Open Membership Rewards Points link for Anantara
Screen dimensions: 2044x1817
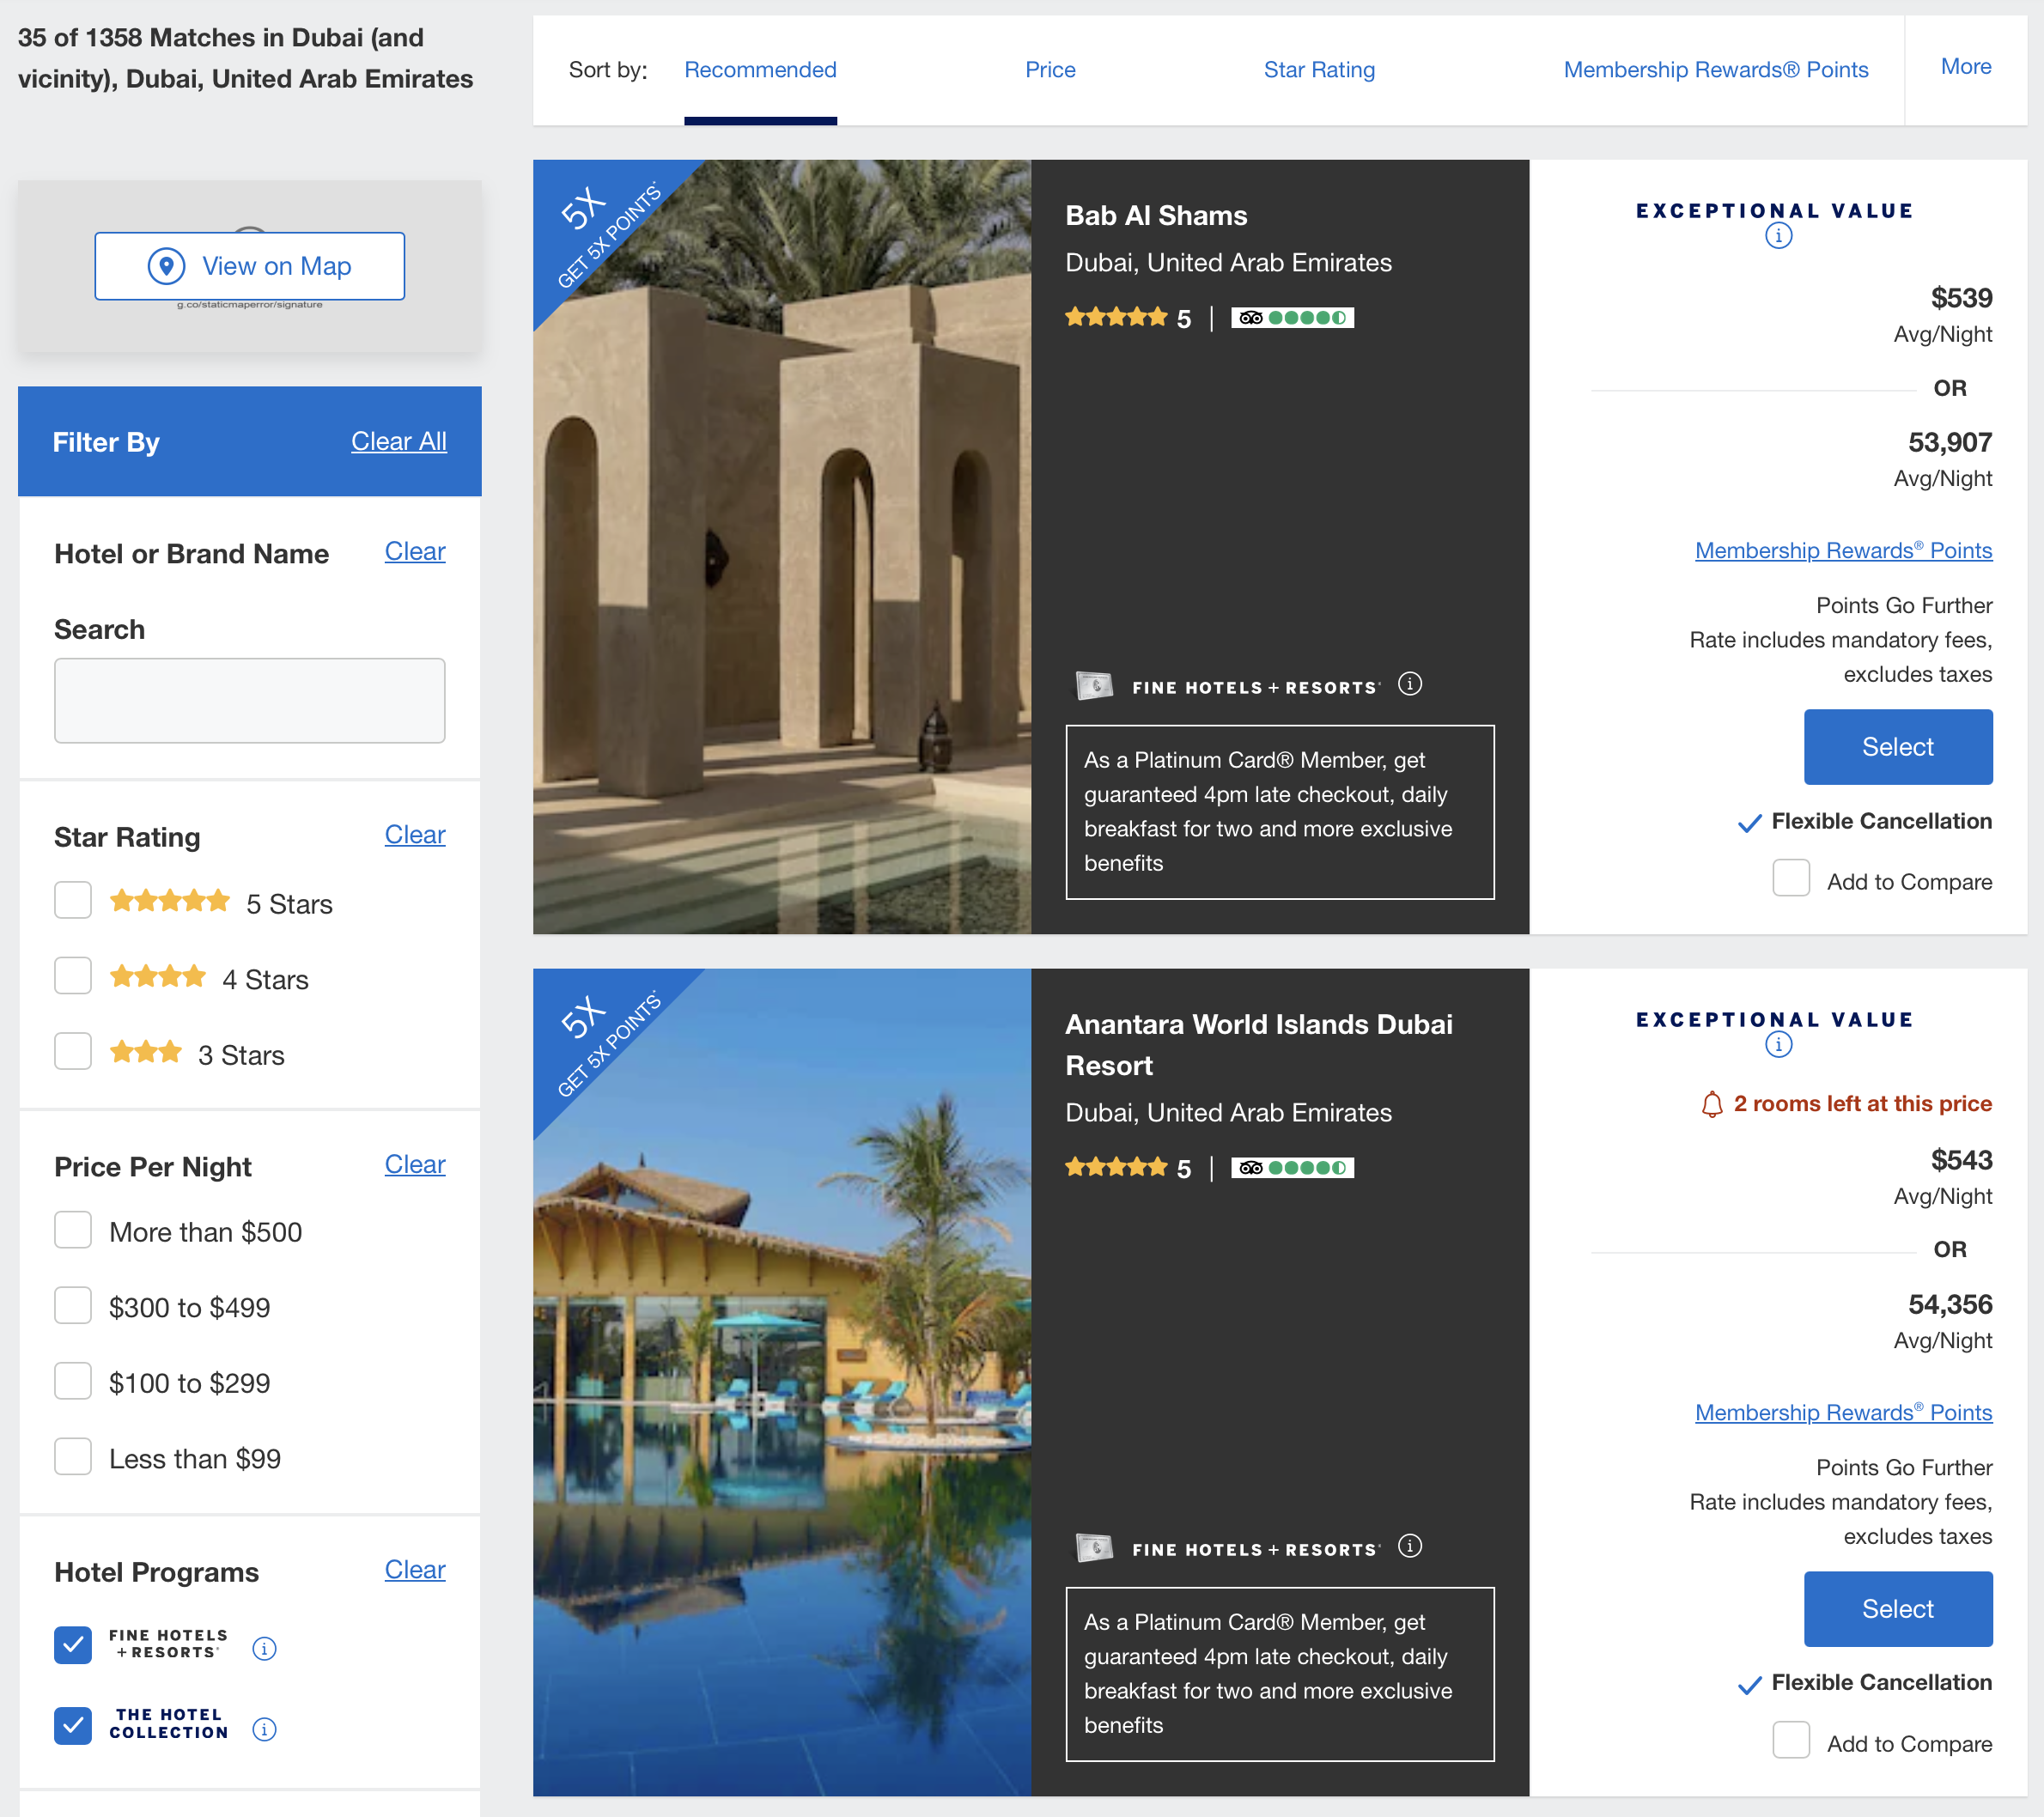(x=1844, y=1412)
